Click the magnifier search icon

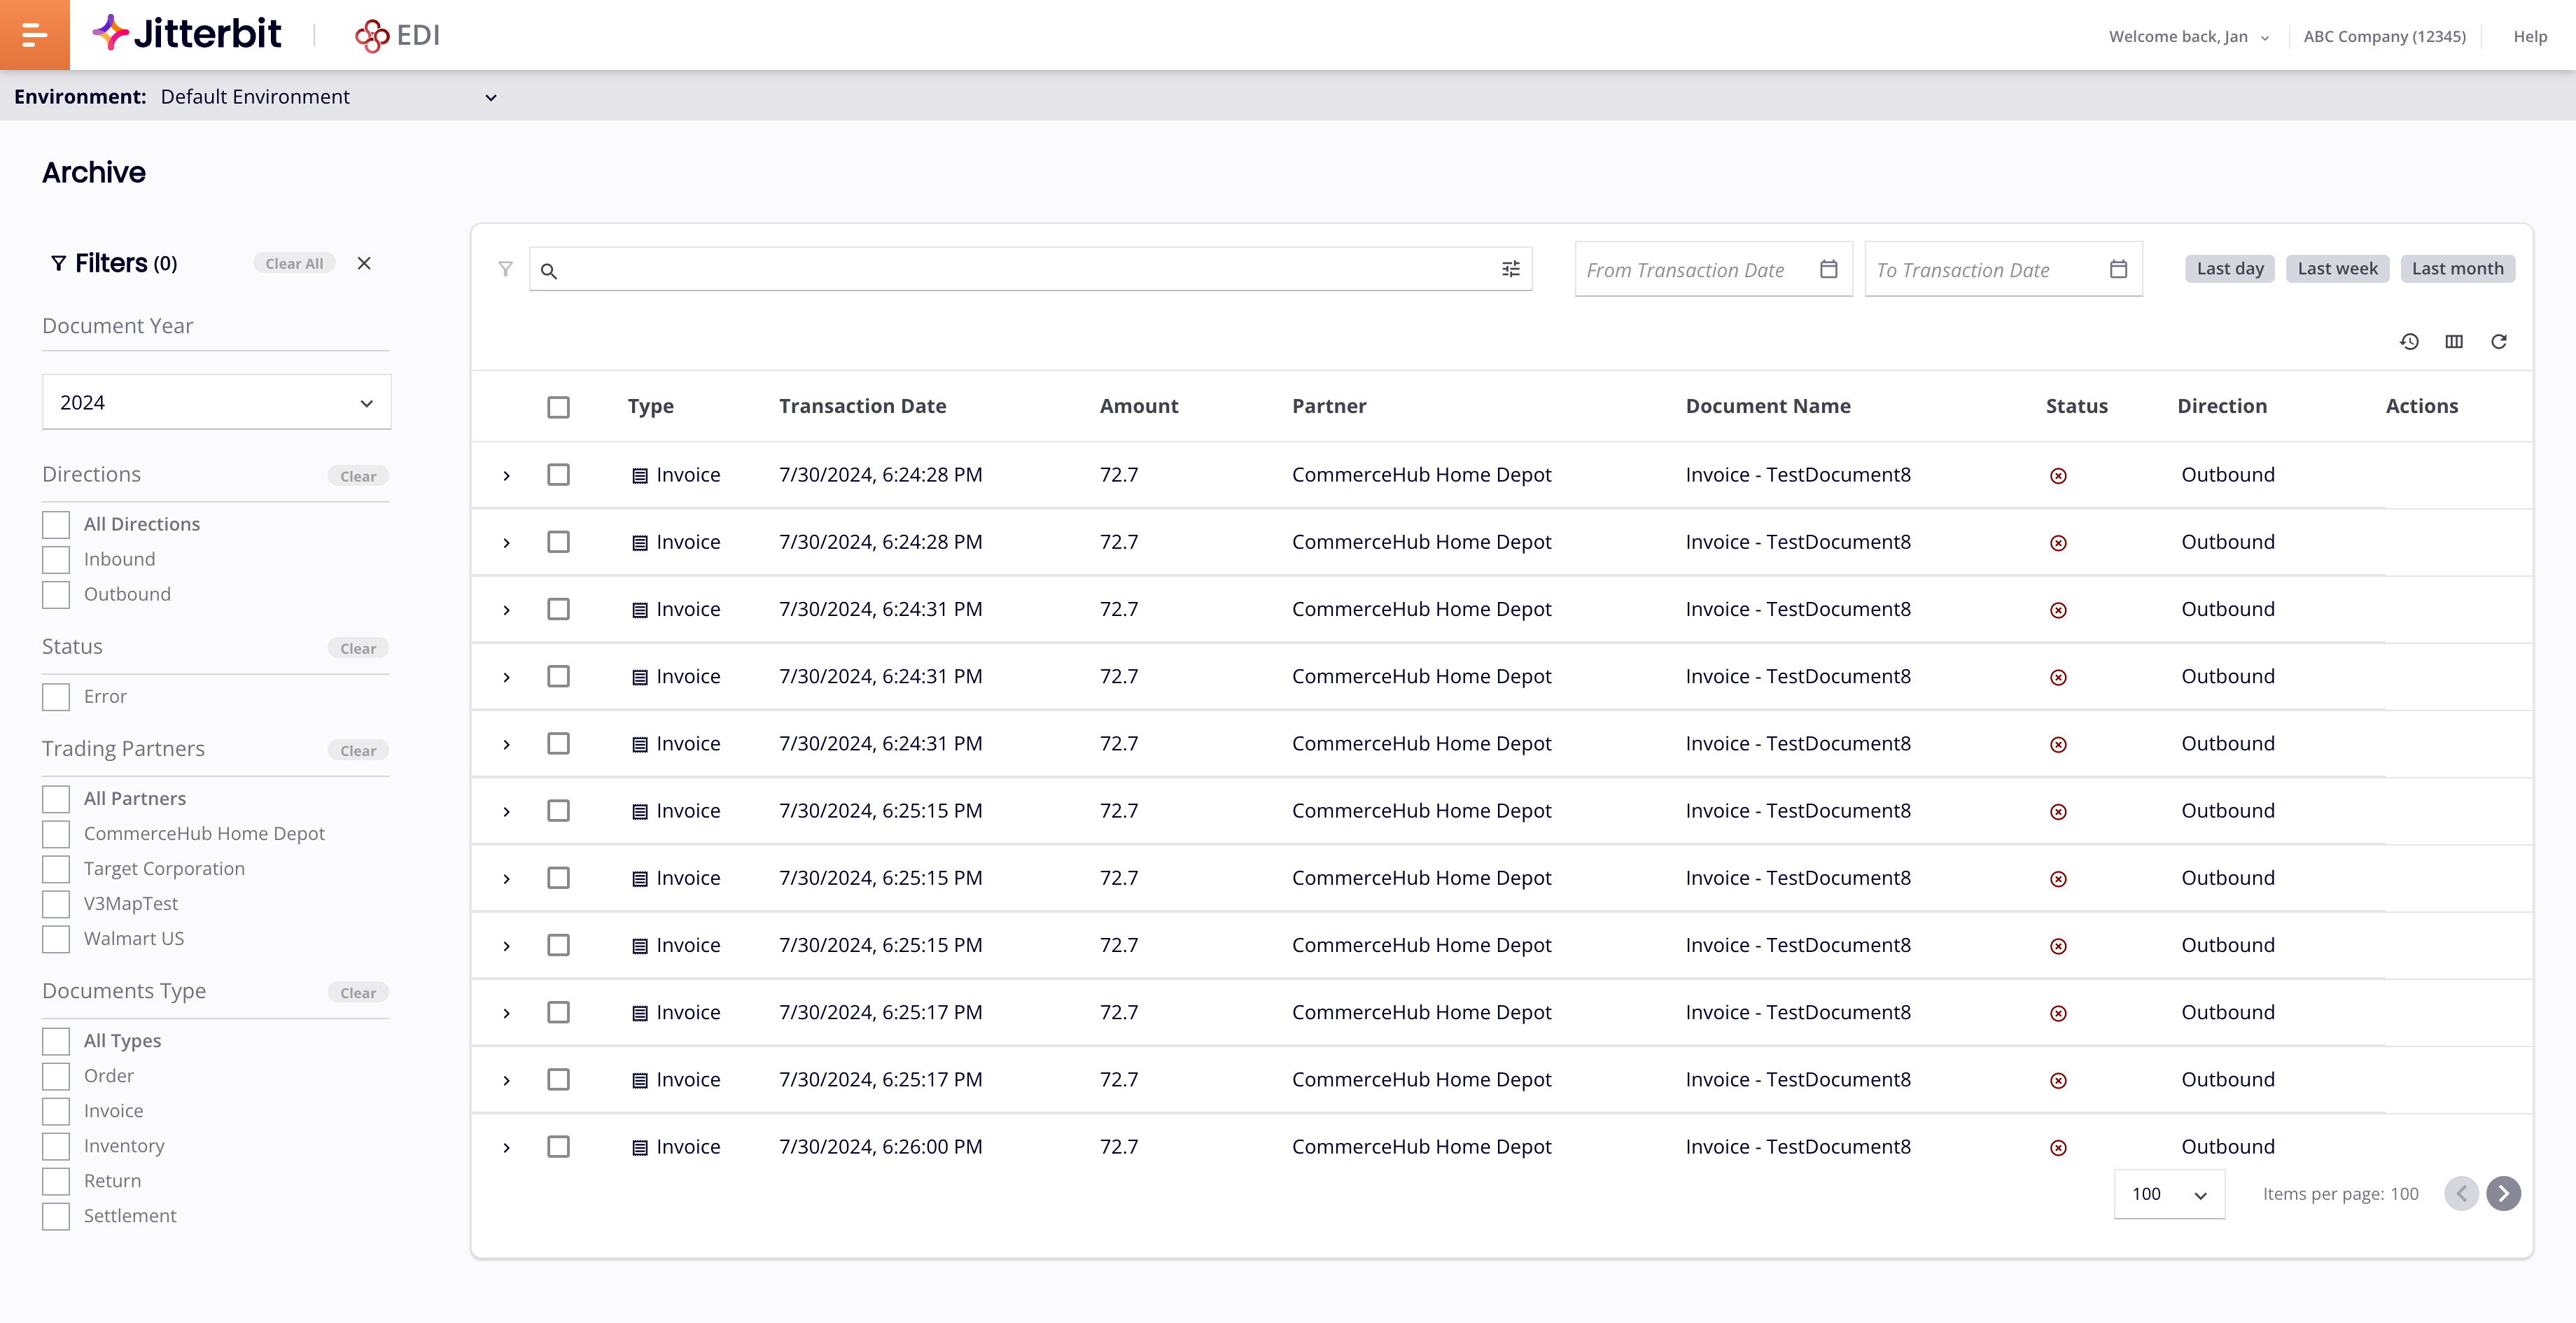[x=549, y=271]
